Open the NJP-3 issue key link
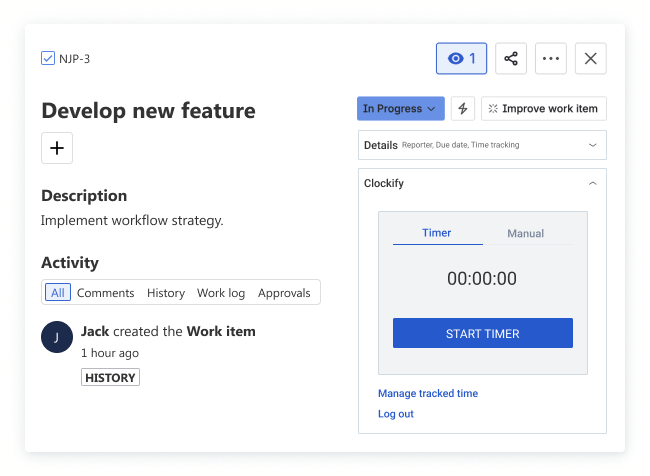650x476 pixels. [74, 59]
